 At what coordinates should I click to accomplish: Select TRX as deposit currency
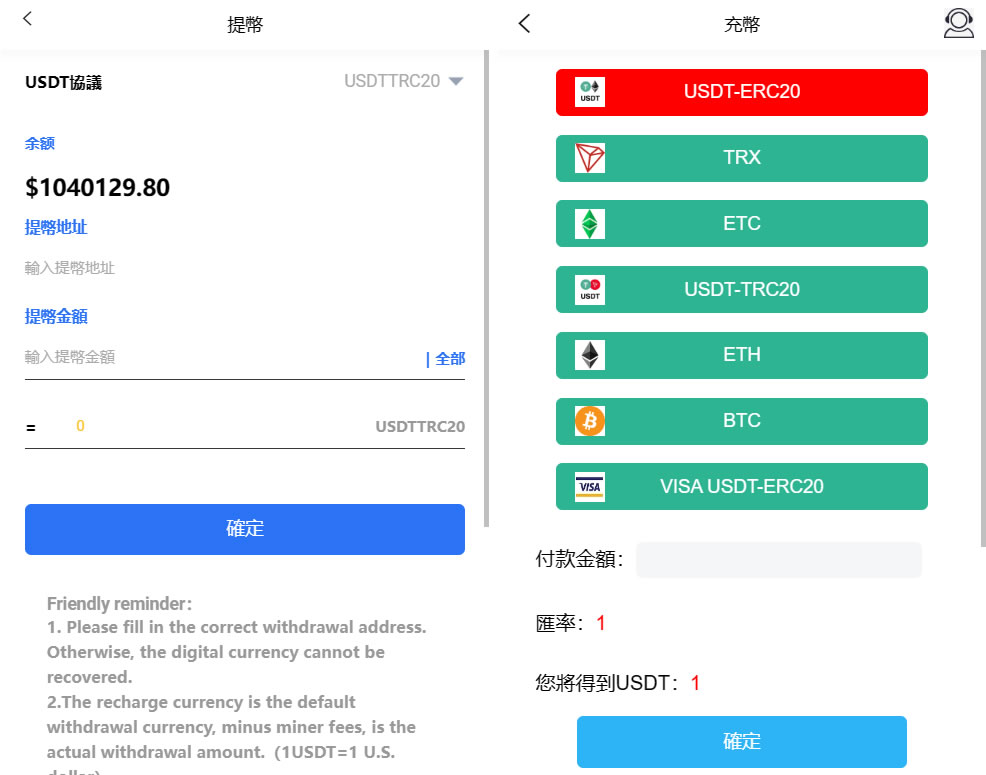click(x=741, y=157)
